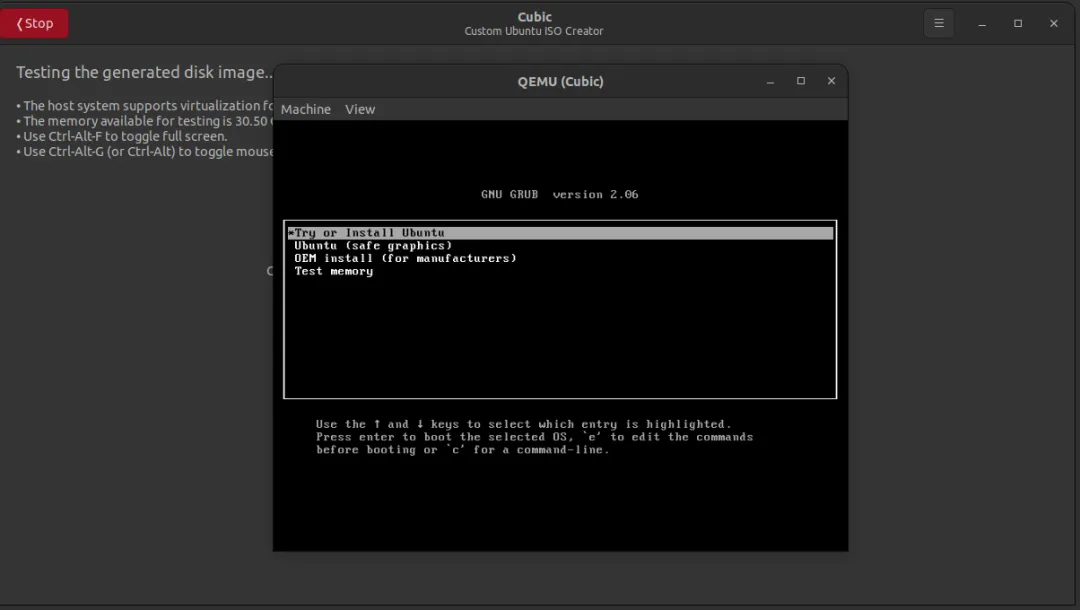Minimize the Cubic main window
Viewport: 1080px width, 610px height.
coord(982,23)
